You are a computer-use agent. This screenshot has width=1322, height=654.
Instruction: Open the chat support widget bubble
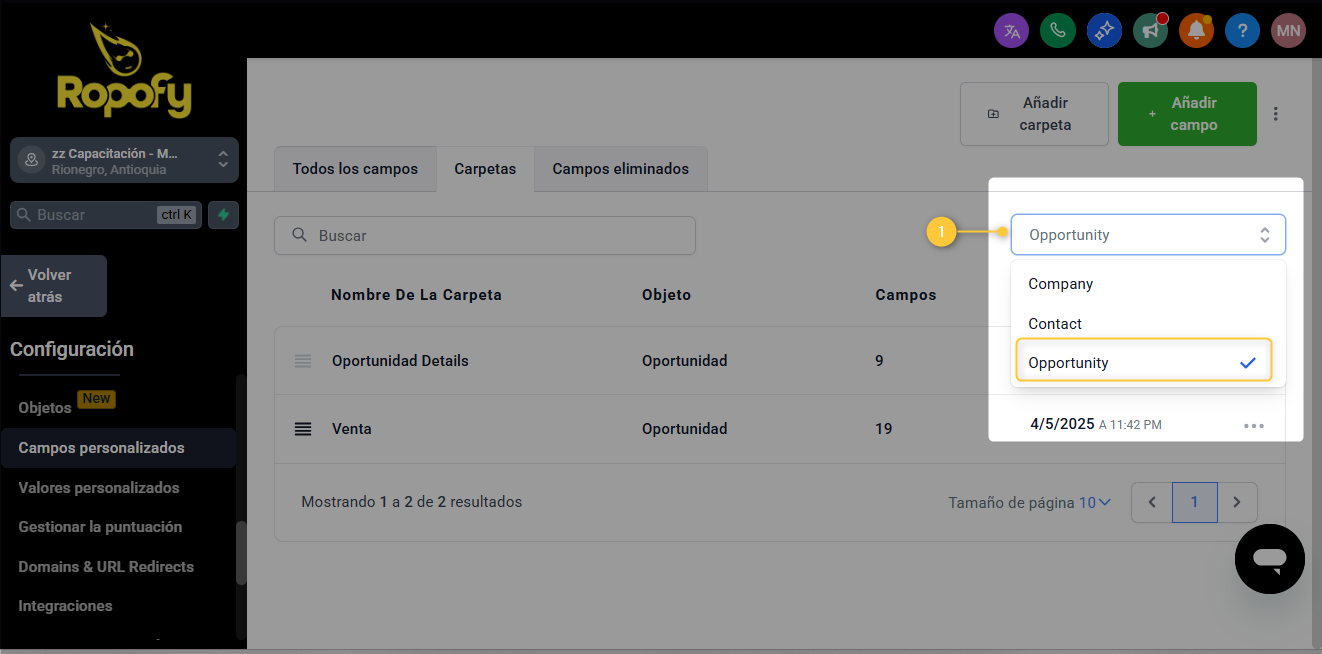coord(1269,559)
